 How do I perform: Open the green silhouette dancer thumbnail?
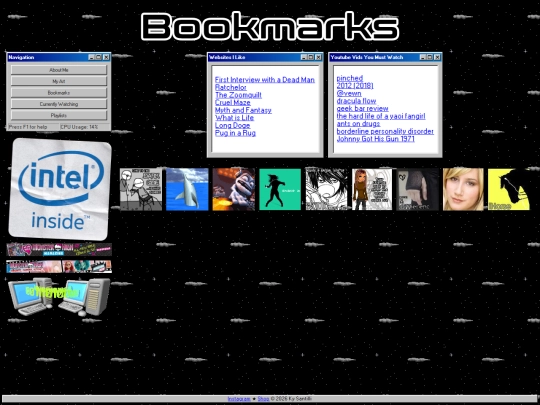(280, 189)
